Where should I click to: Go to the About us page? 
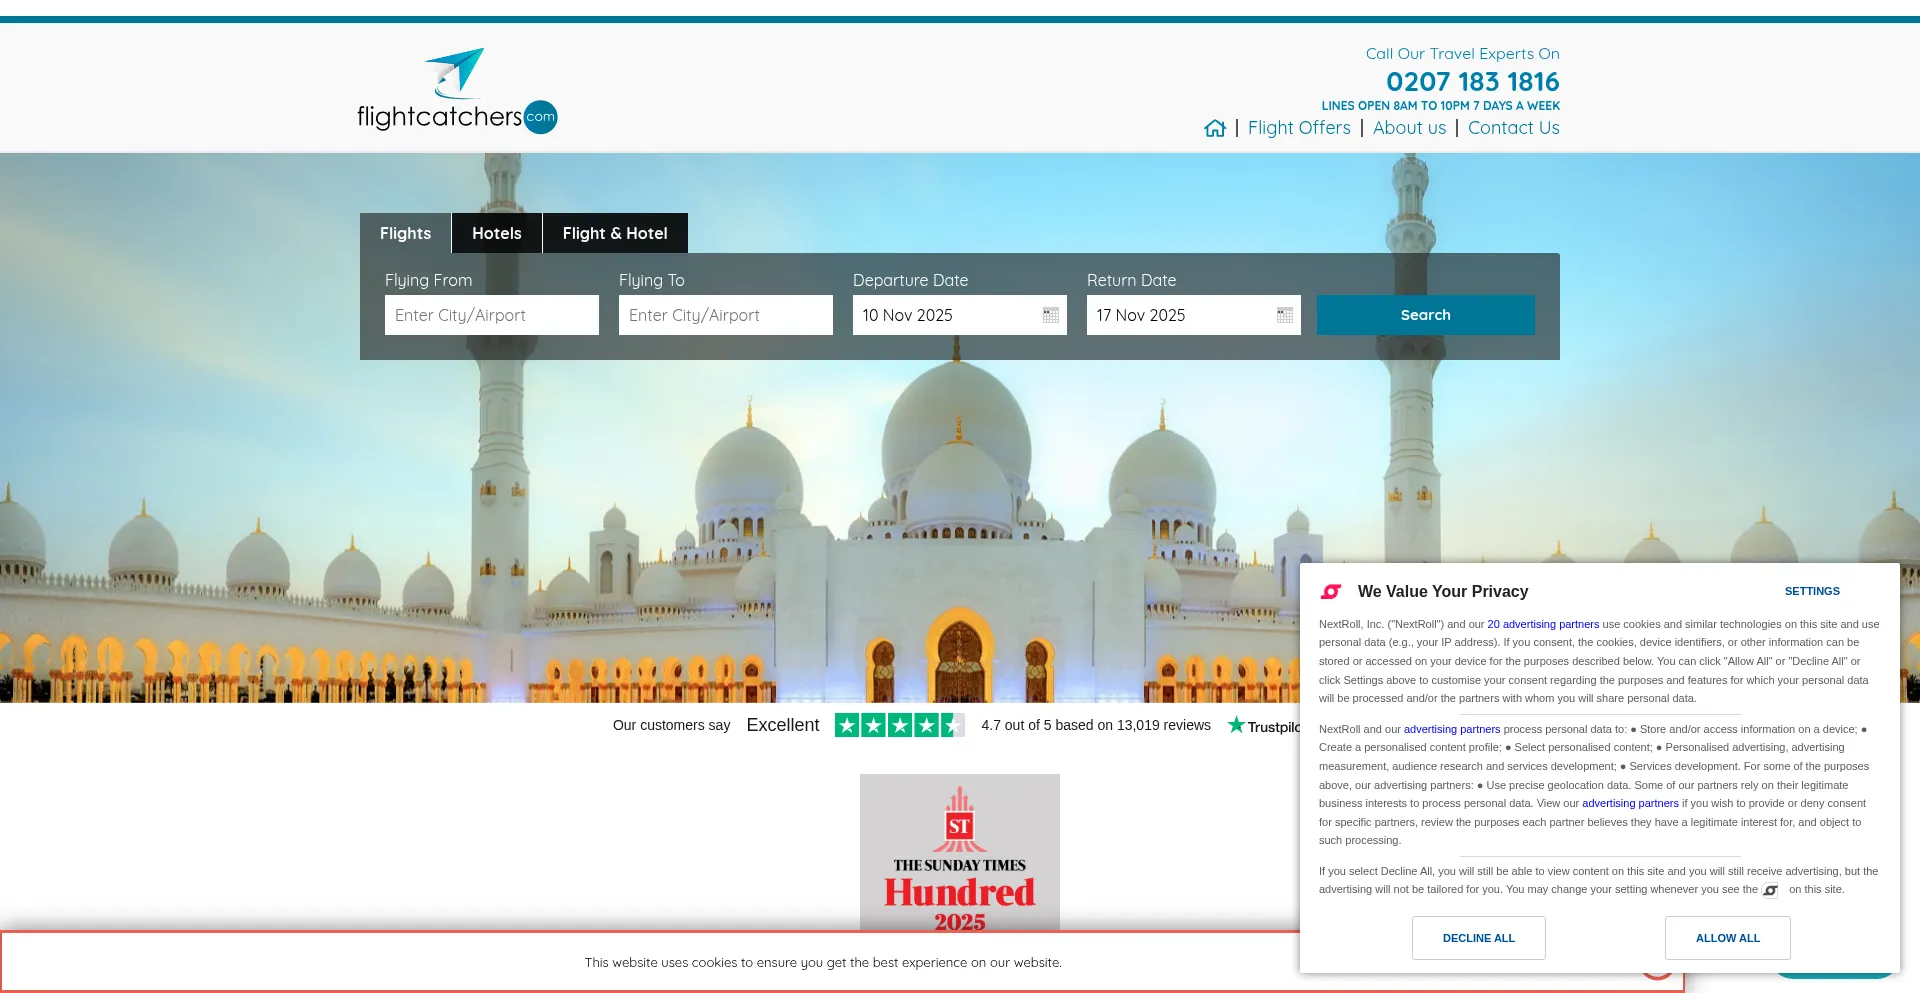pos(1409,128)
